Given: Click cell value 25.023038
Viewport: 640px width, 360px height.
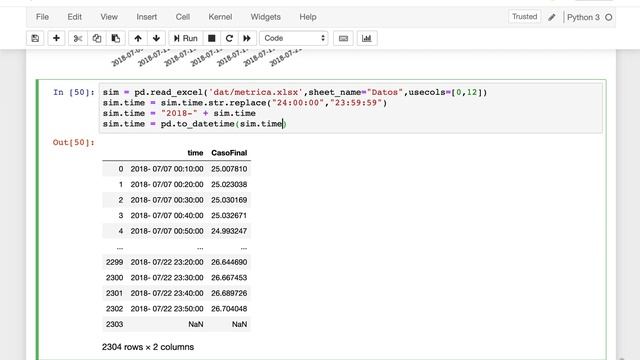Looking at the screenshot, I should coord(229,184).
